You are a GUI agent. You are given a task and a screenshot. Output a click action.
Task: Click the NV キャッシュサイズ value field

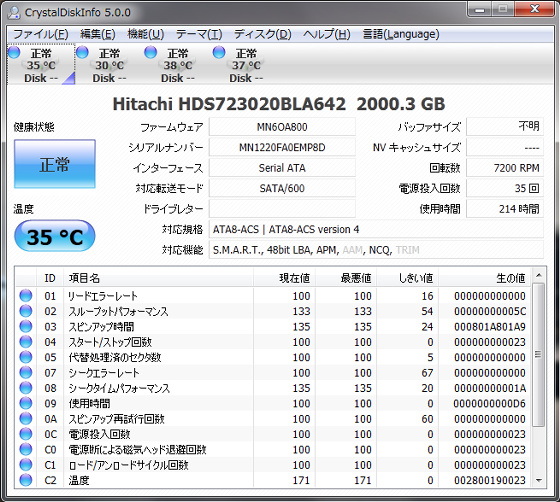coord(505,147)
